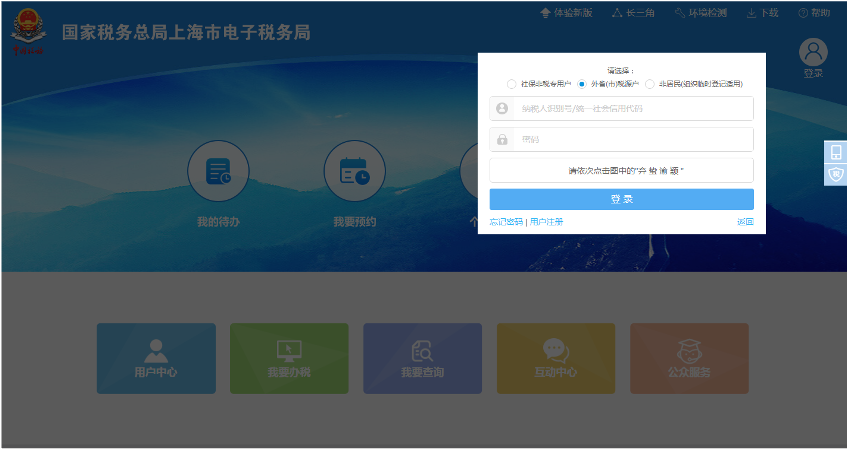The height and width of the screenshot is (449, 847).
Task: Open the 忘记密码 link
Action: coord(506,222)
